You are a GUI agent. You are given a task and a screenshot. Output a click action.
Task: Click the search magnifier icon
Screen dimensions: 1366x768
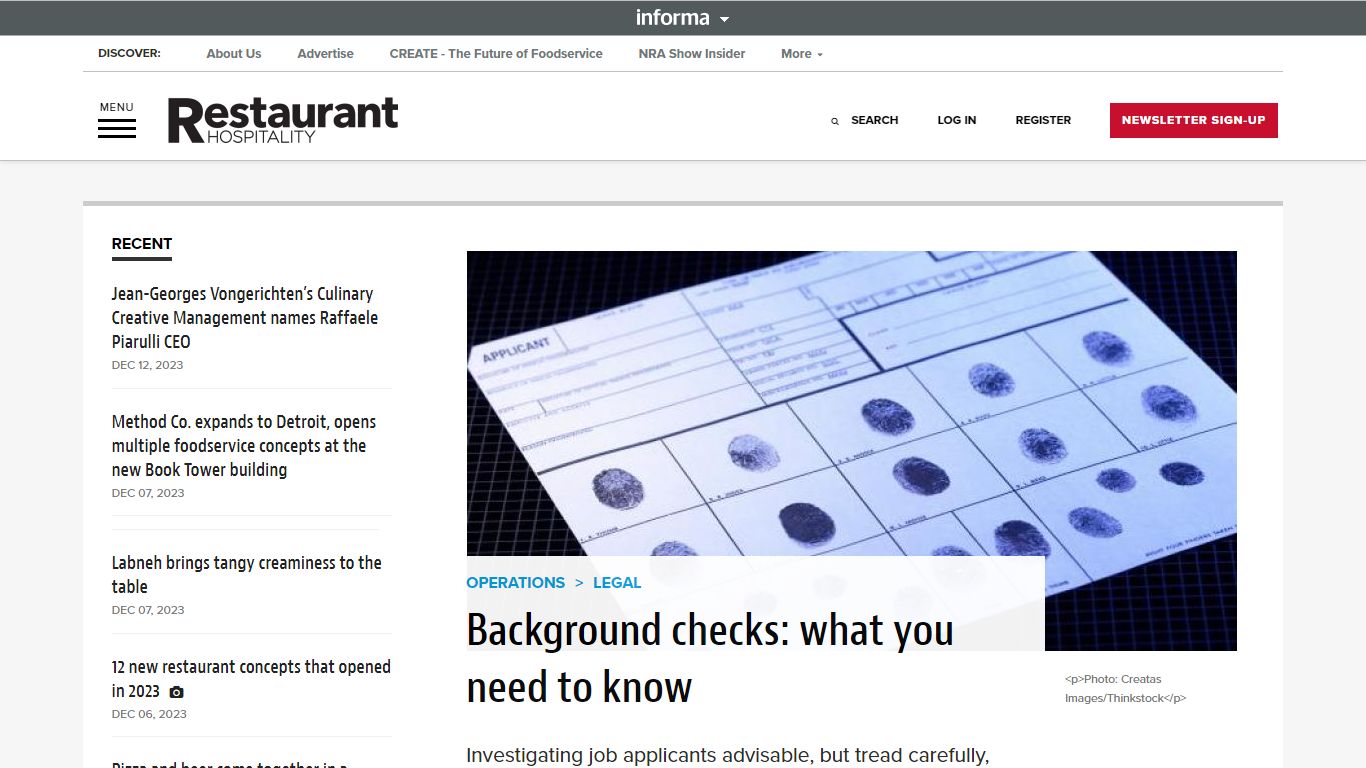click(x=835, y=121)
